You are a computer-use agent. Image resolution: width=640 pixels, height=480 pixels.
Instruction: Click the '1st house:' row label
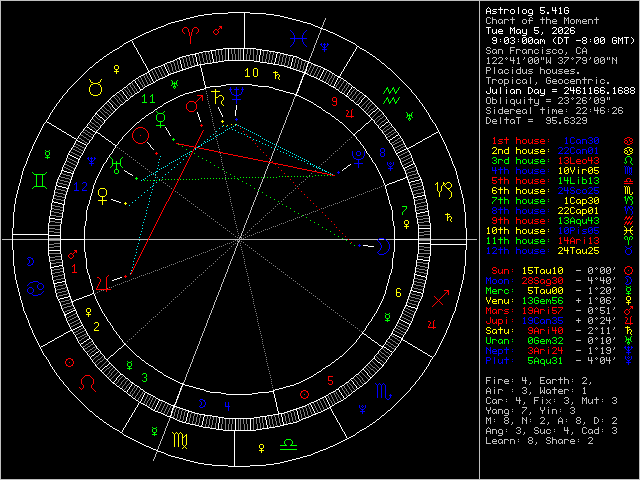521,141
